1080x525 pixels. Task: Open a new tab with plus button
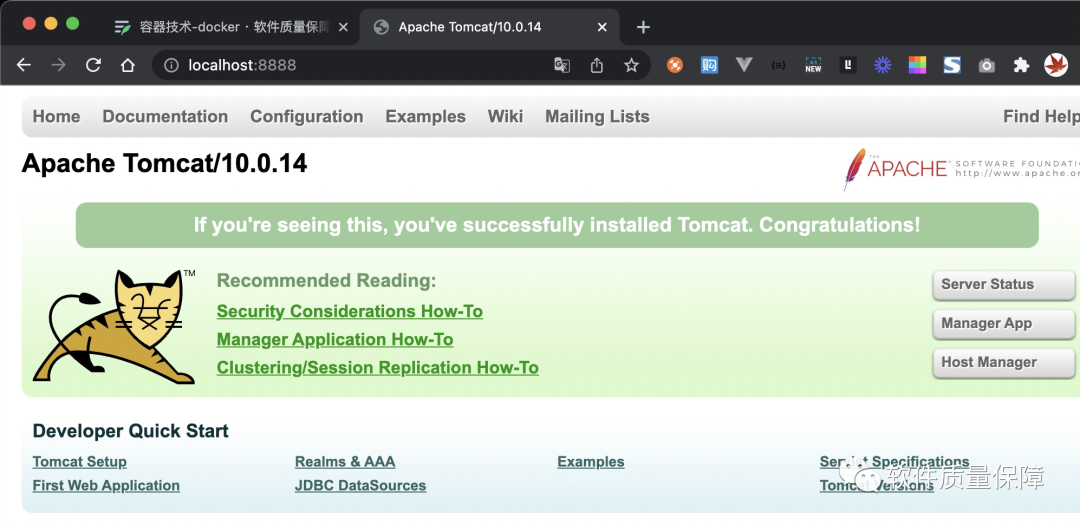click(x=643, y=27)
